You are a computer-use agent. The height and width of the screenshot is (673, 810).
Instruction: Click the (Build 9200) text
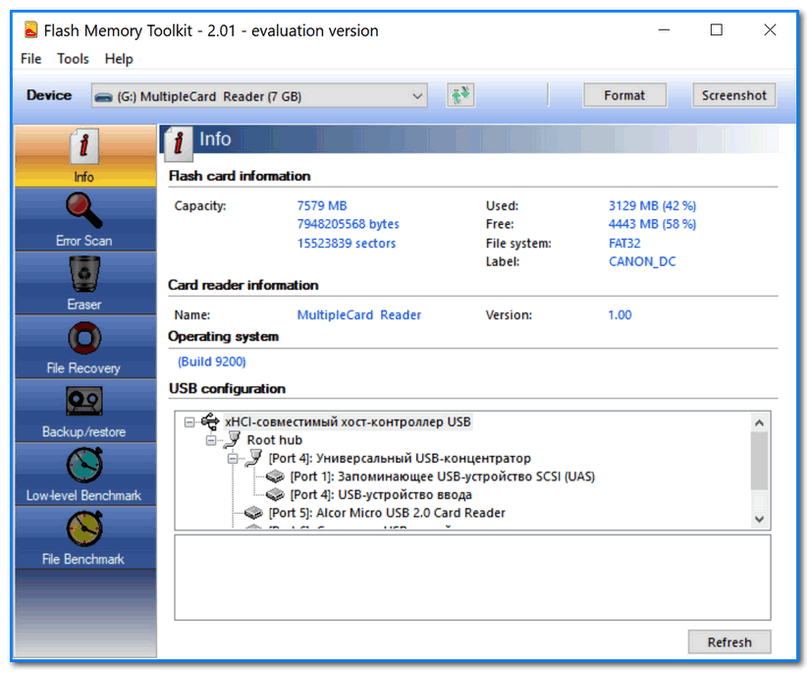(x=212, y=362)
